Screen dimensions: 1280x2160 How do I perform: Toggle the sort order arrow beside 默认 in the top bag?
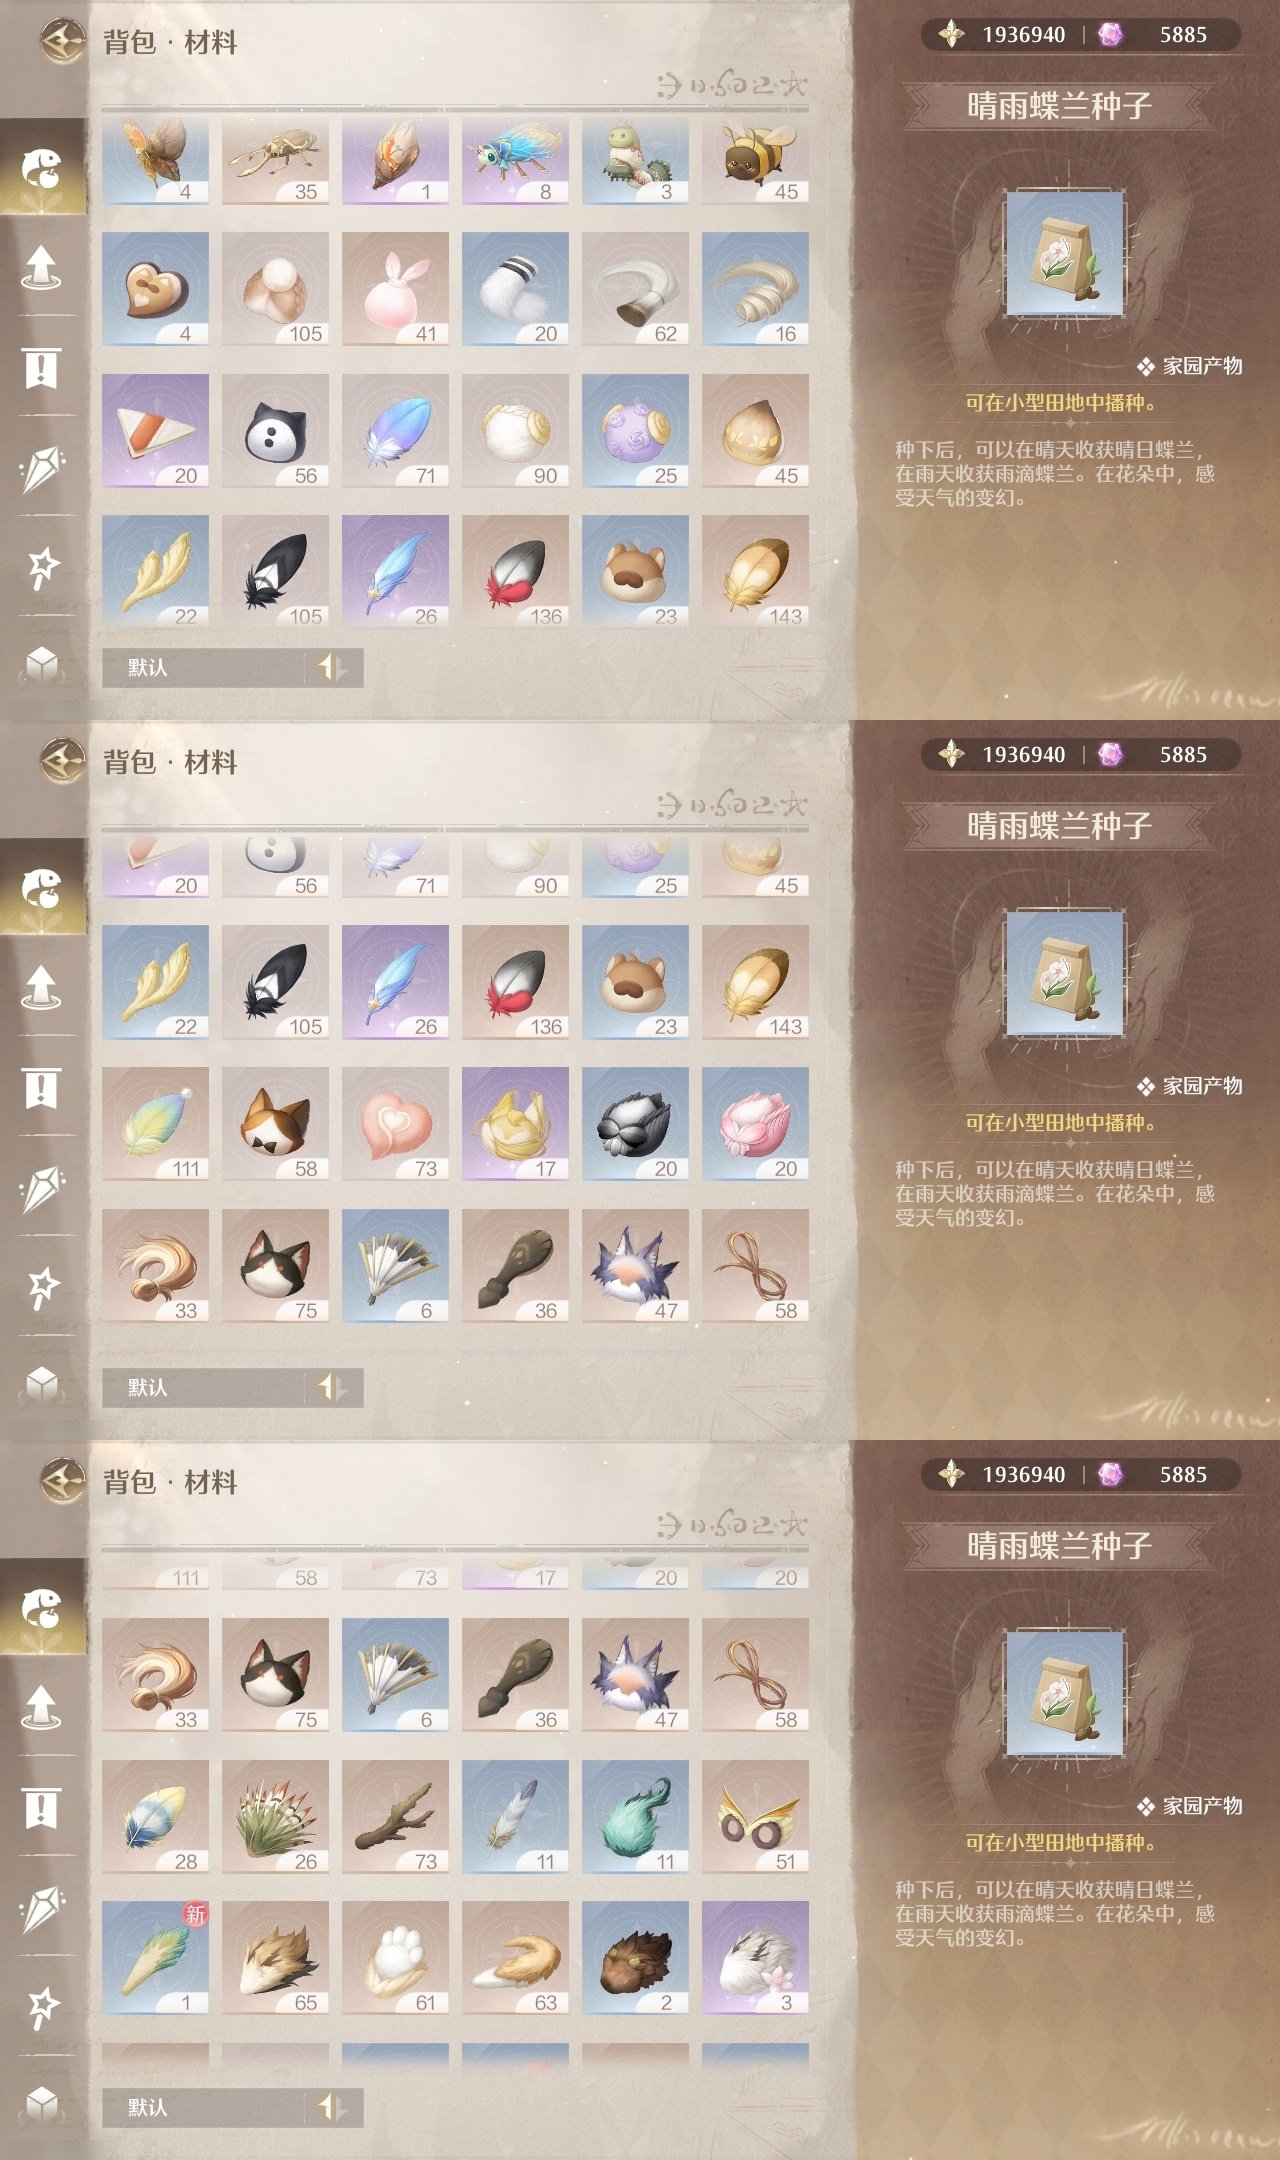pyautogui.click(x=331, y=667)
